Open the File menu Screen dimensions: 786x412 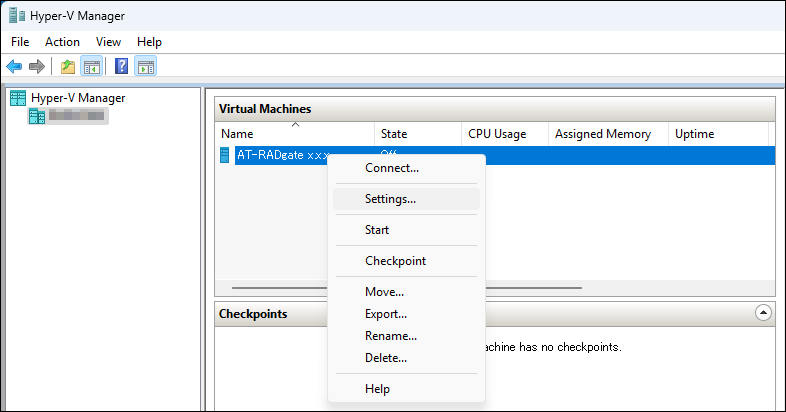[x=21, y=42]
